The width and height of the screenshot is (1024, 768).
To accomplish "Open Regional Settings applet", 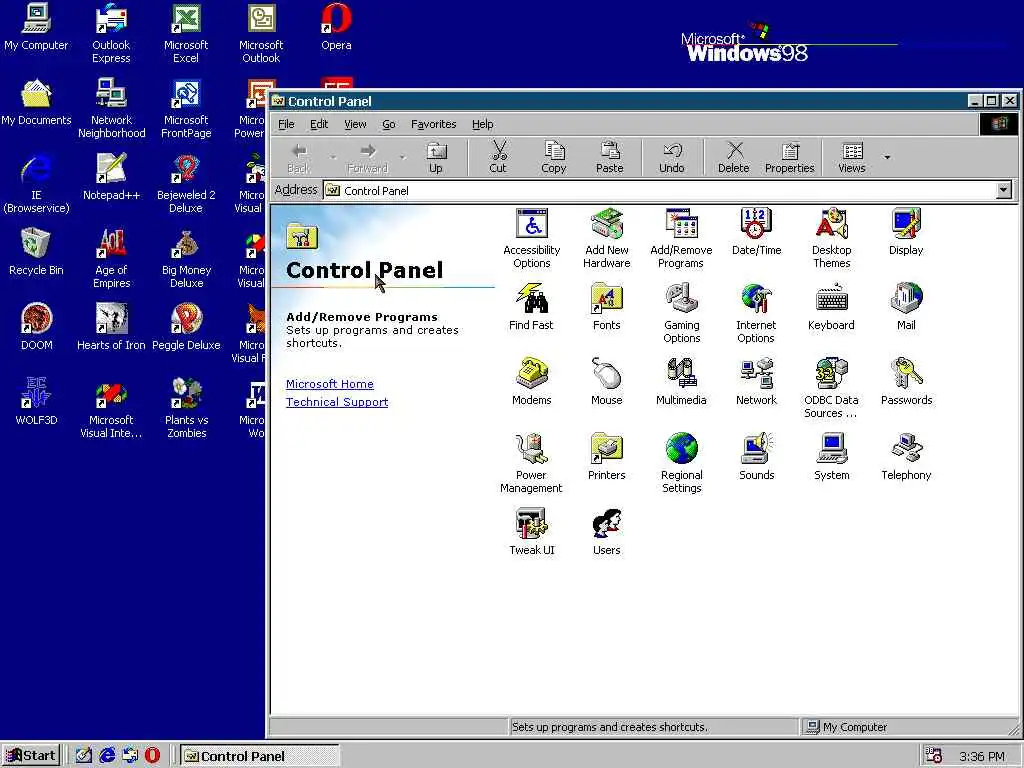I will (681, 464).
